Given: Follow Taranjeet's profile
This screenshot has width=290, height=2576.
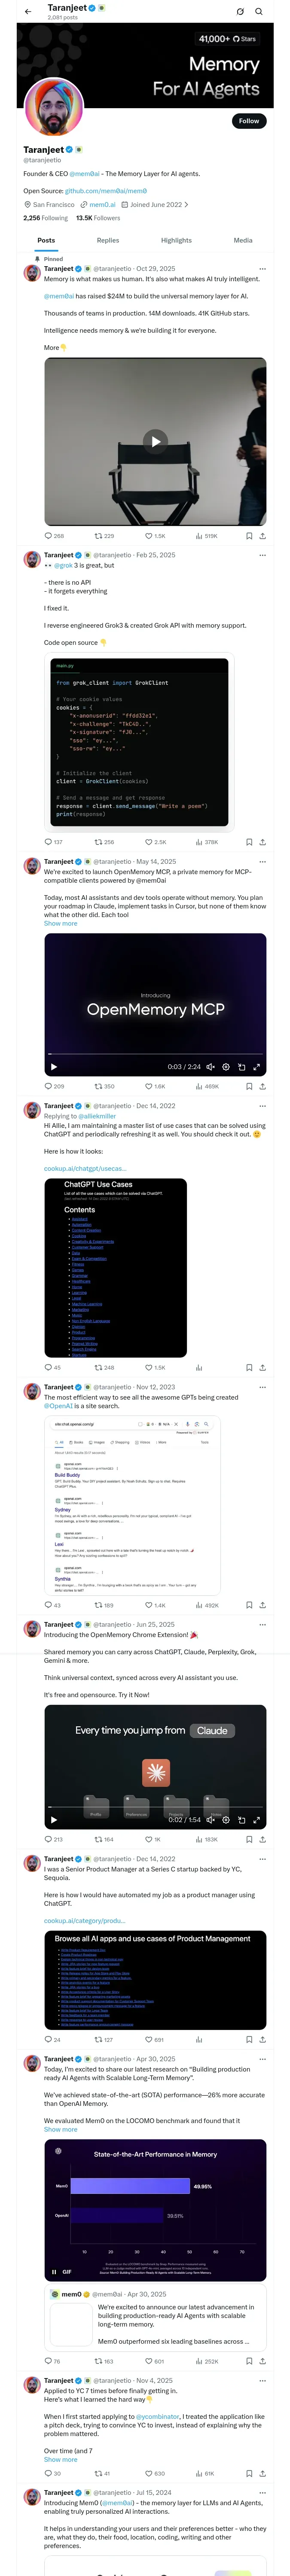Looking at the screenshot, I should (248, 121).
